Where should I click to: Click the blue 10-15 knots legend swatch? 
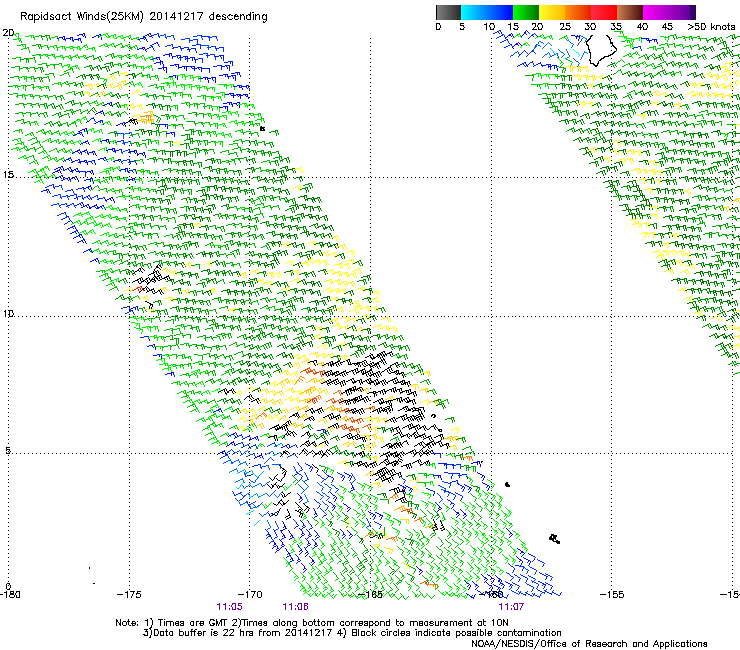(x=500, y=12)
